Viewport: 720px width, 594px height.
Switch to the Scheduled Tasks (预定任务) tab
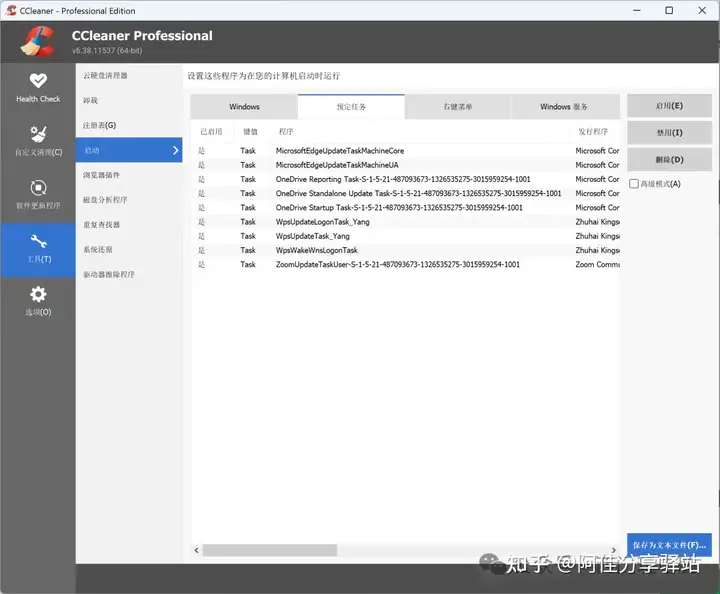[x=351, y=106]
